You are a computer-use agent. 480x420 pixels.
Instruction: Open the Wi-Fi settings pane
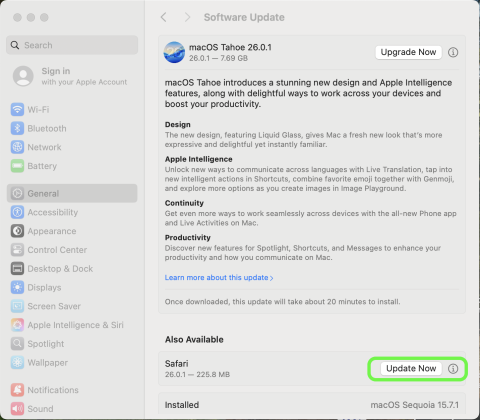tap(38, 109)
